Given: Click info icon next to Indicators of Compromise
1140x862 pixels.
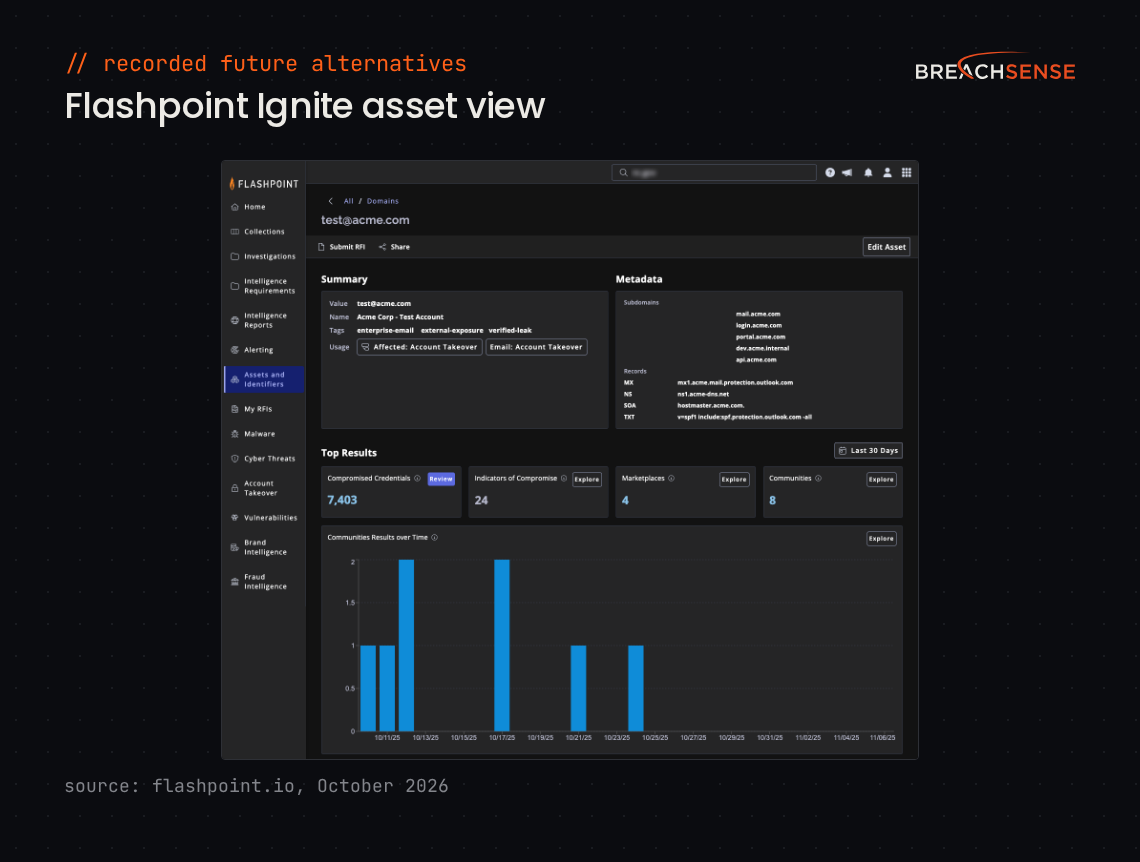Looking at the screenshot, I should click(x=564, y=478).
